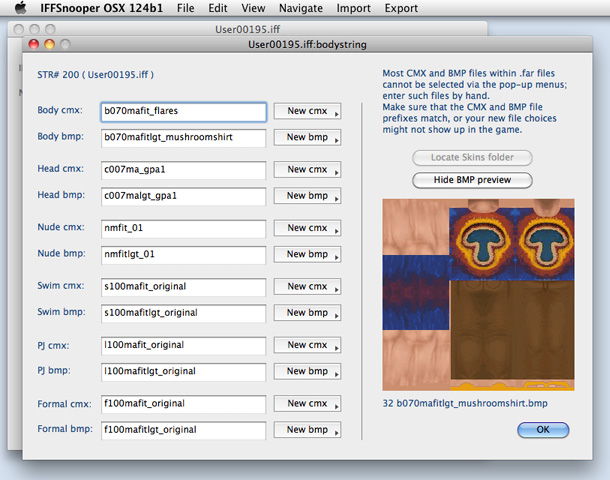
Task: Close the bodystring window with red button
Action: 33,45
